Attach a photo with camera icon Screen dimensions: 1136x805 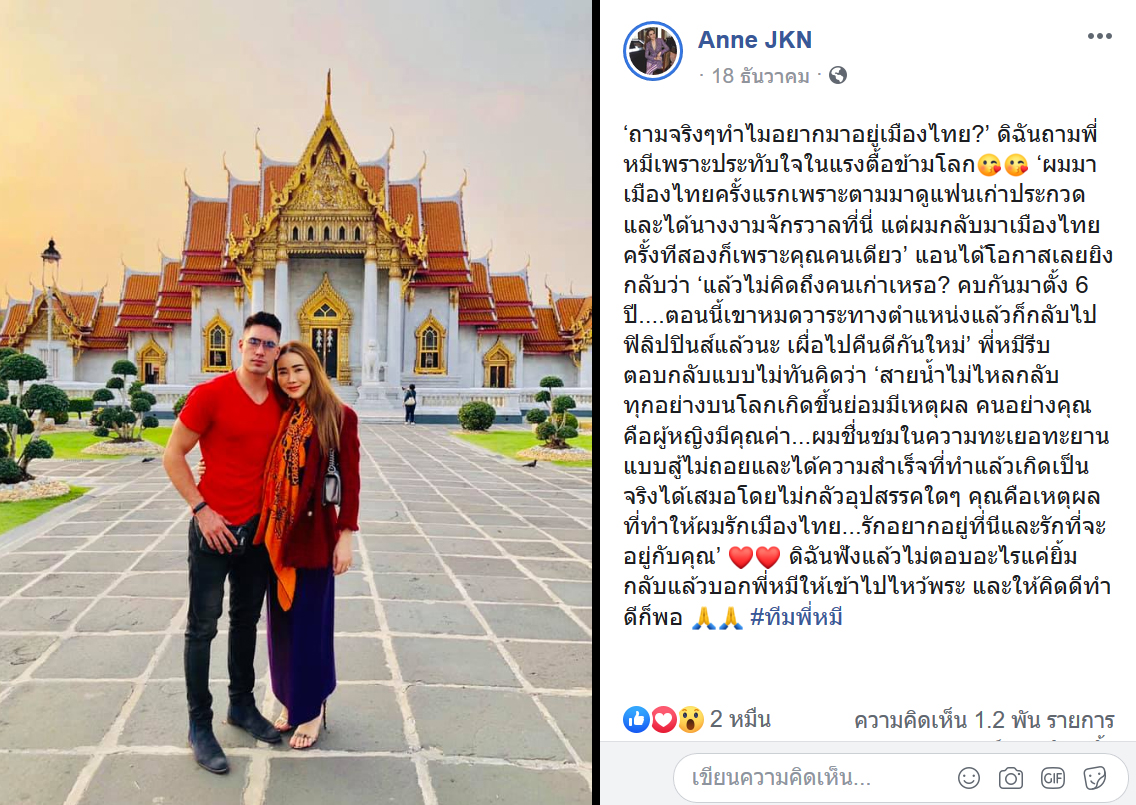click(x=1011, y=778)
